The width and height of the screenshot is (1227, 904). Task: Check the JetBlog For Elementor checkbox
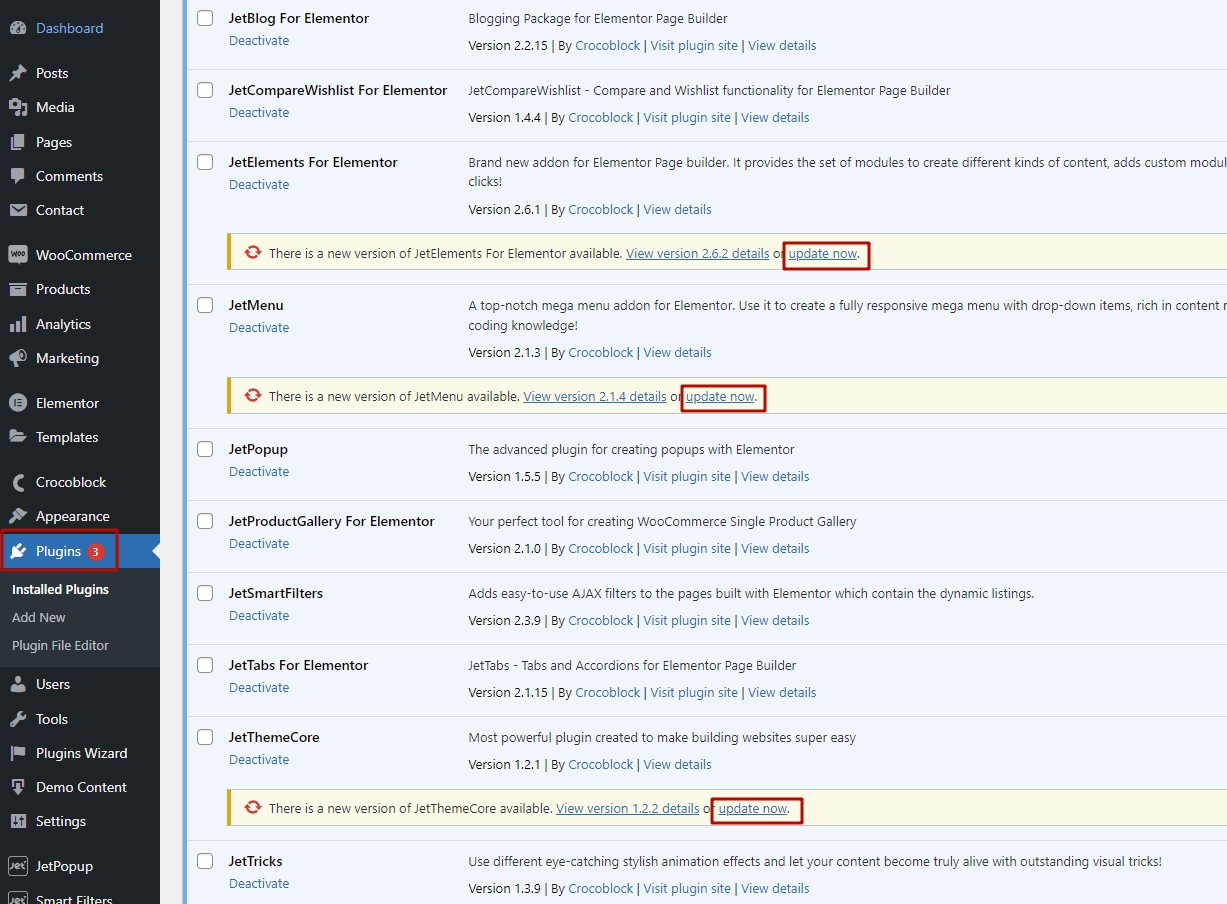(205, 17)
